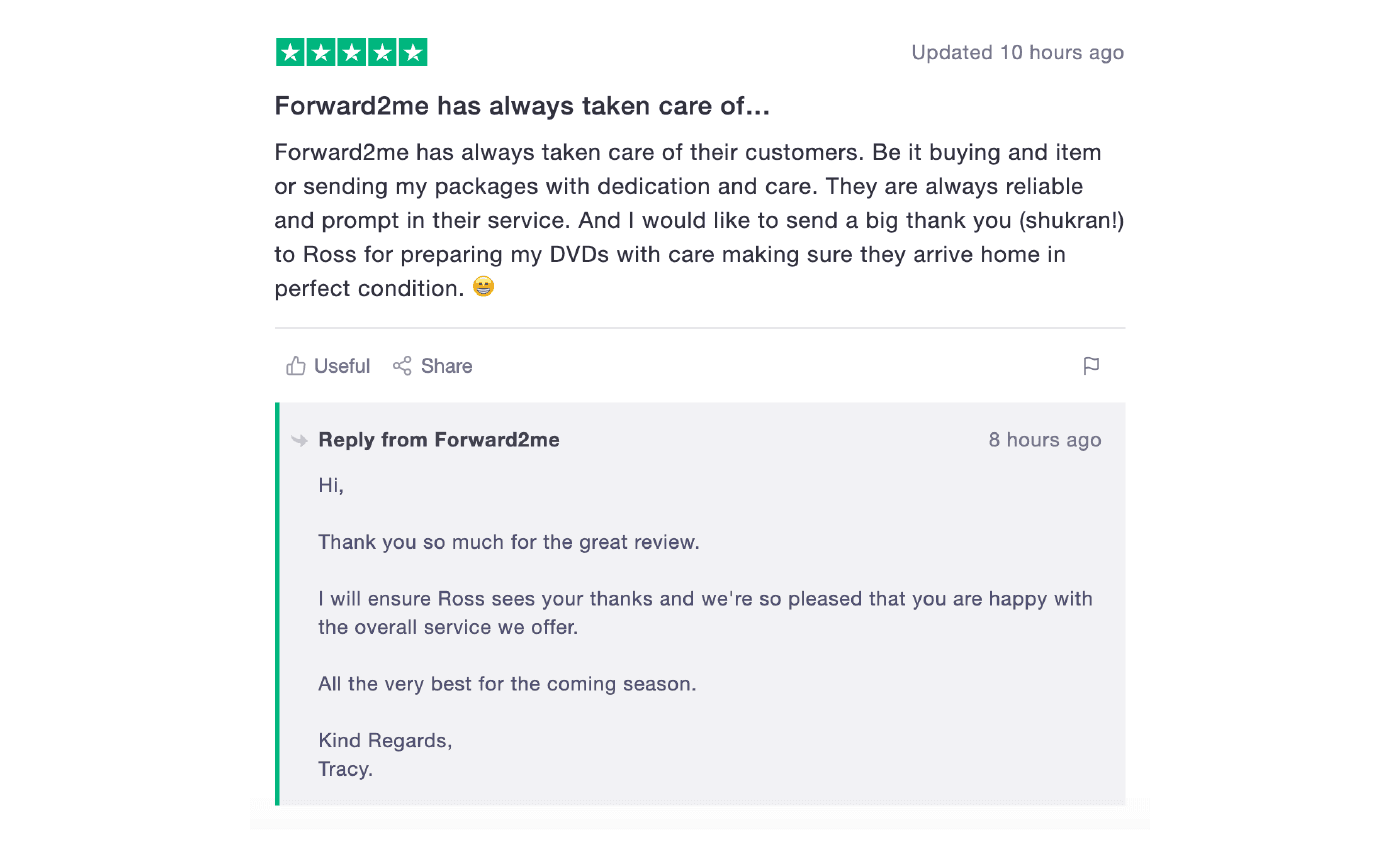Viewport: 1400px width, 854px height.
Task: Share this review
Action: pos(433,366)
